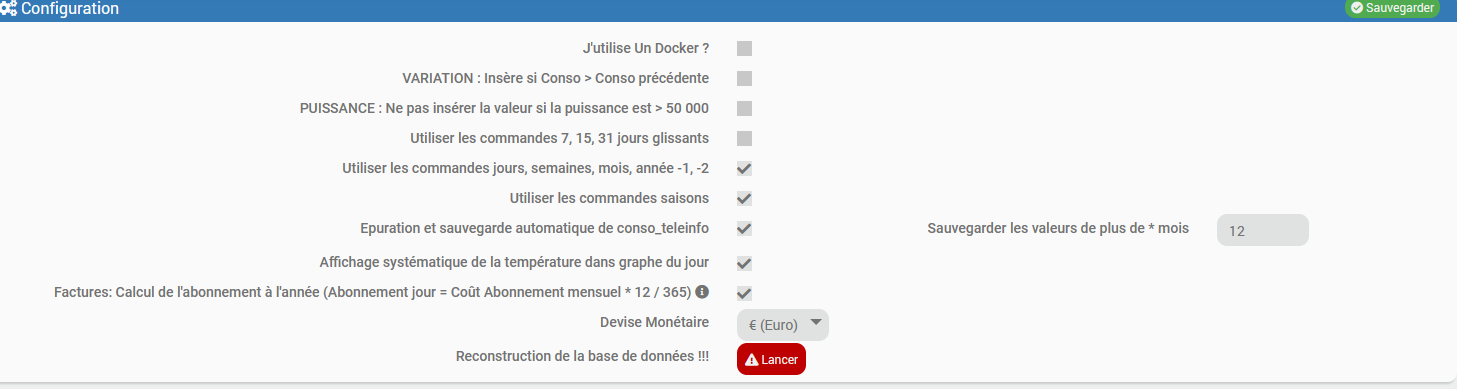Uncheck commandes jours, semaines, mois, année

[x=745, y=168]
